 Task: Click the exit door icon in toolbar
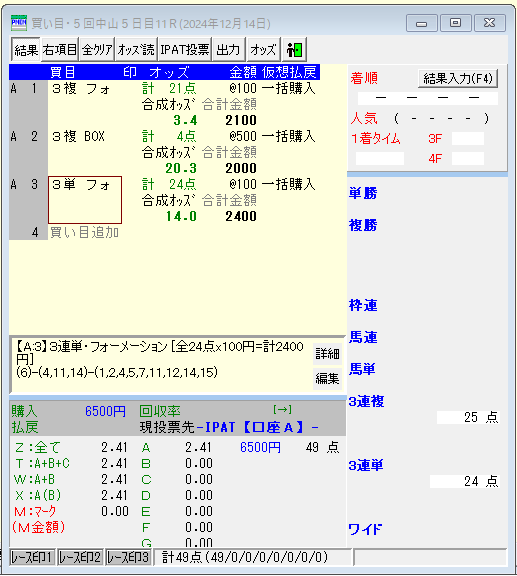tap(294, 50)
